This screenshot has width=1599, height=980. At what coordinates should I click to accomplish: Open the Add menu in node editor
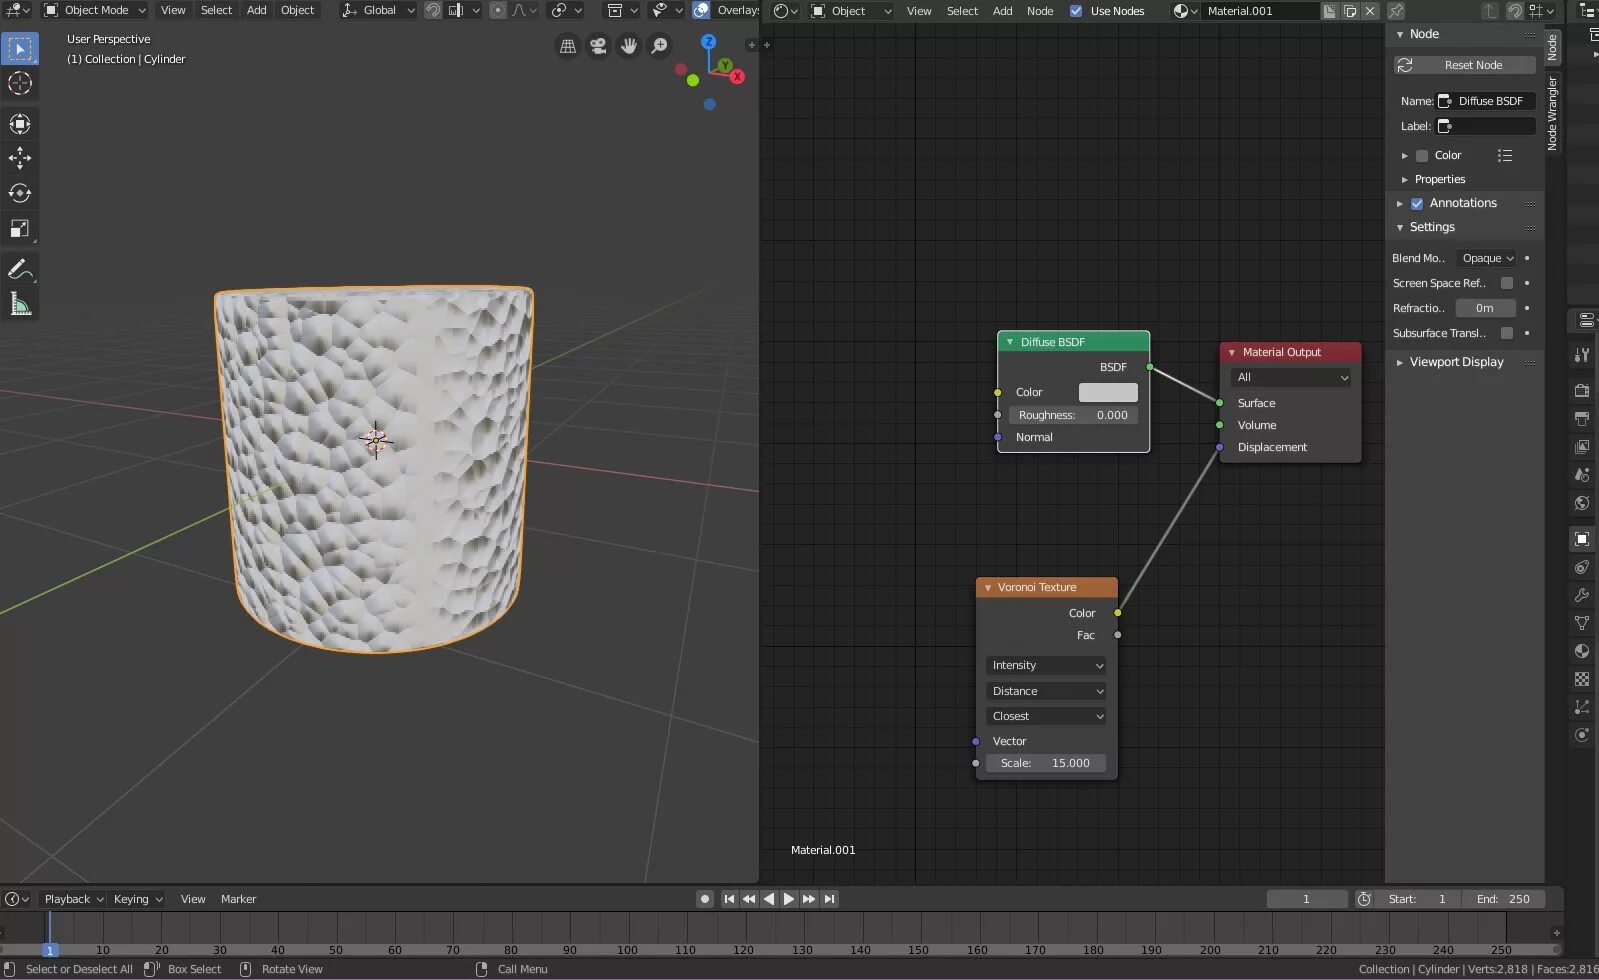pos(1002,11)
